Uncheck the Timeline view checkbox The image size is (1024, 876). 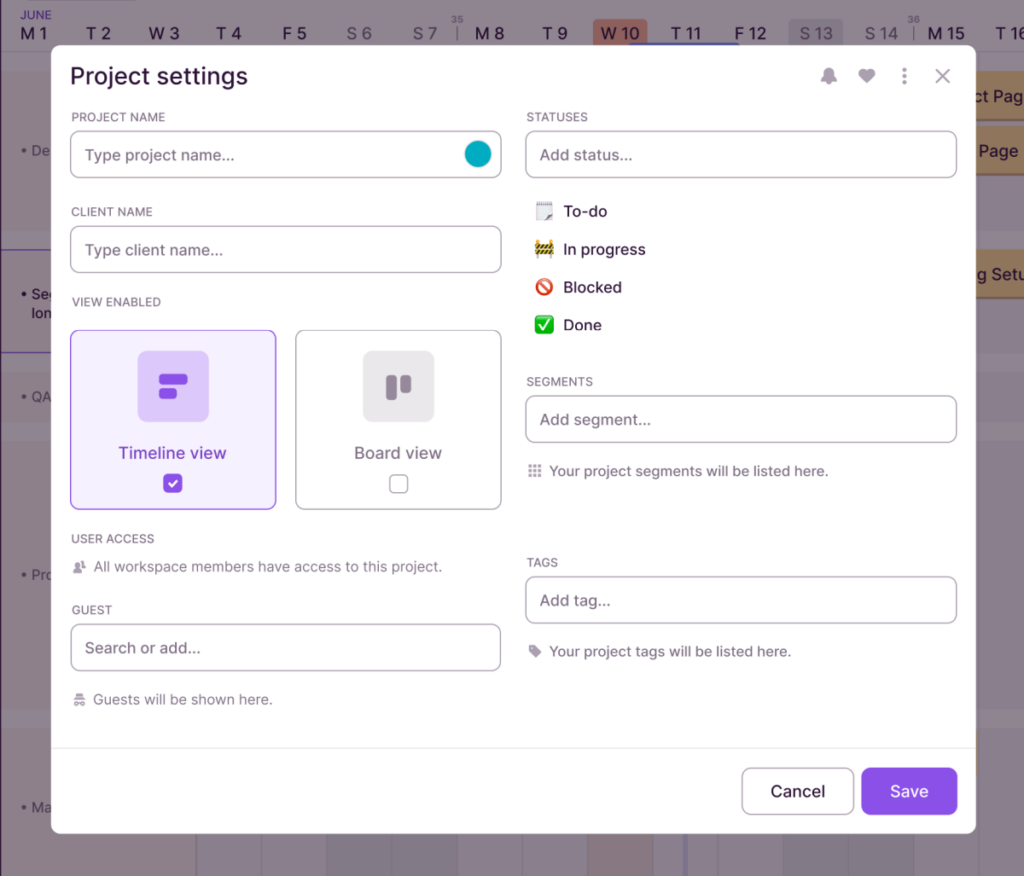coord(172,483)
